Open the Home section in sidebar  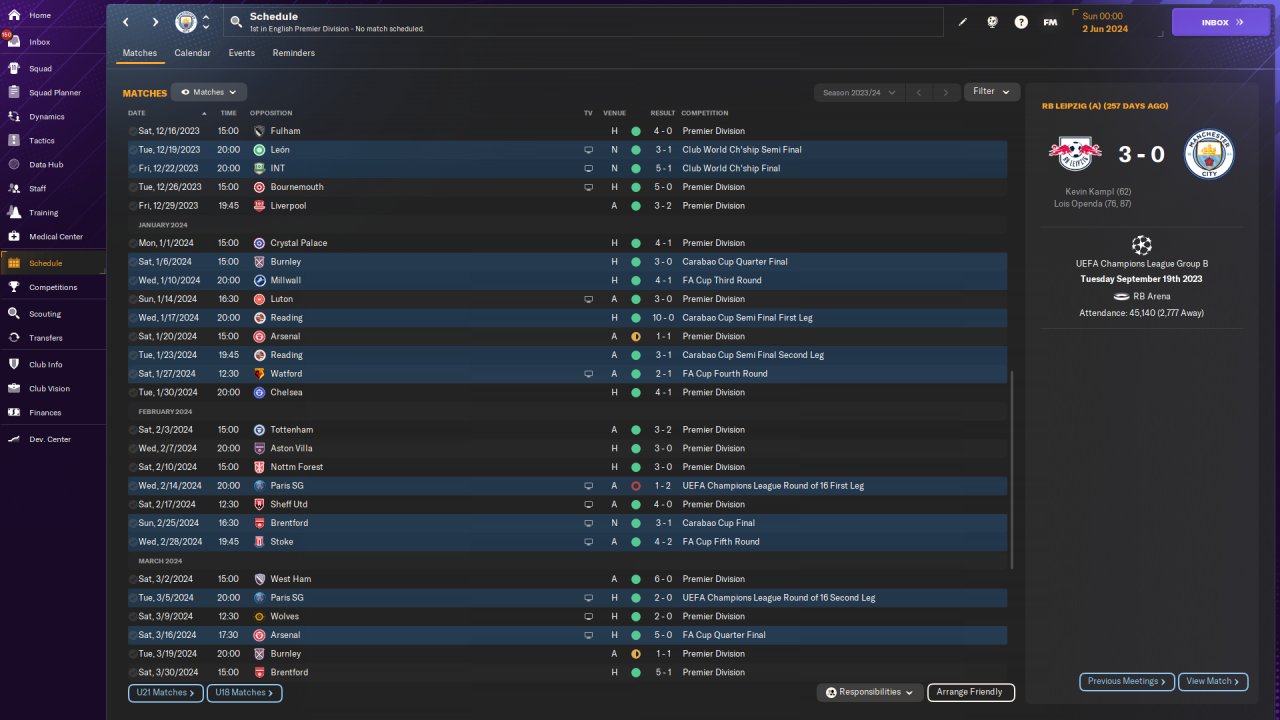(40, 16)
